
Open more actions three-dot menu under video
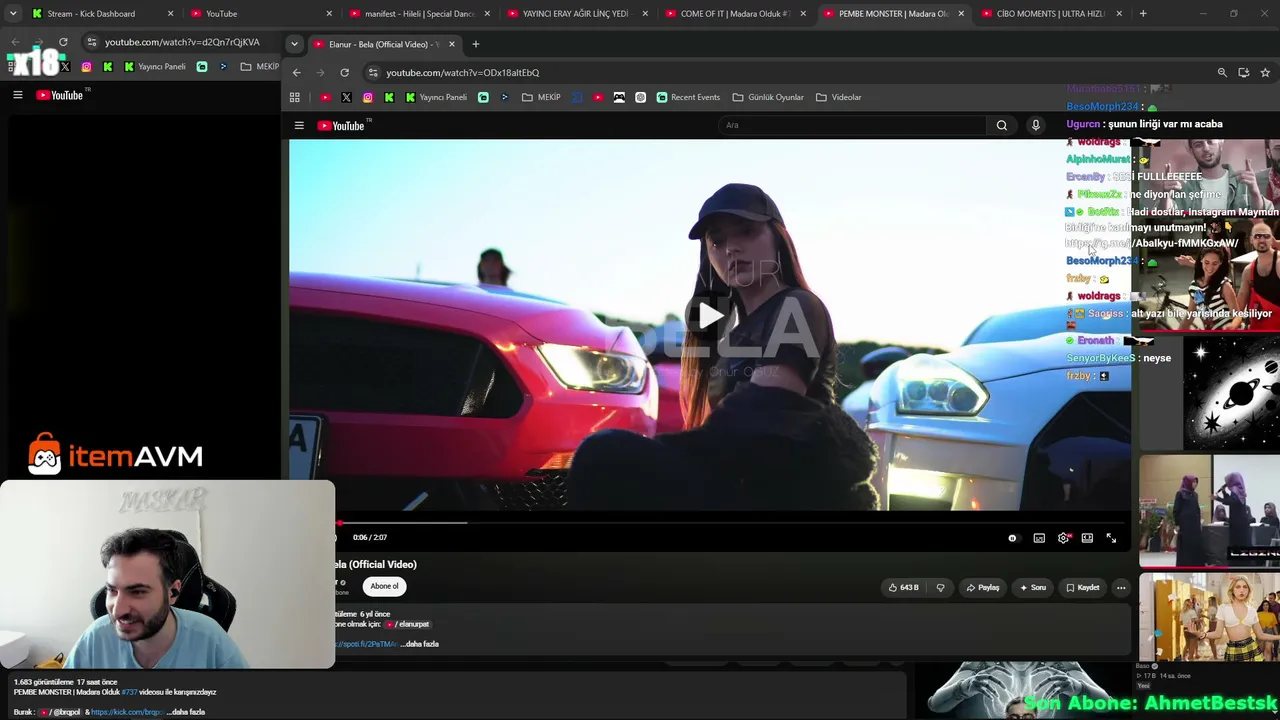1121,587
